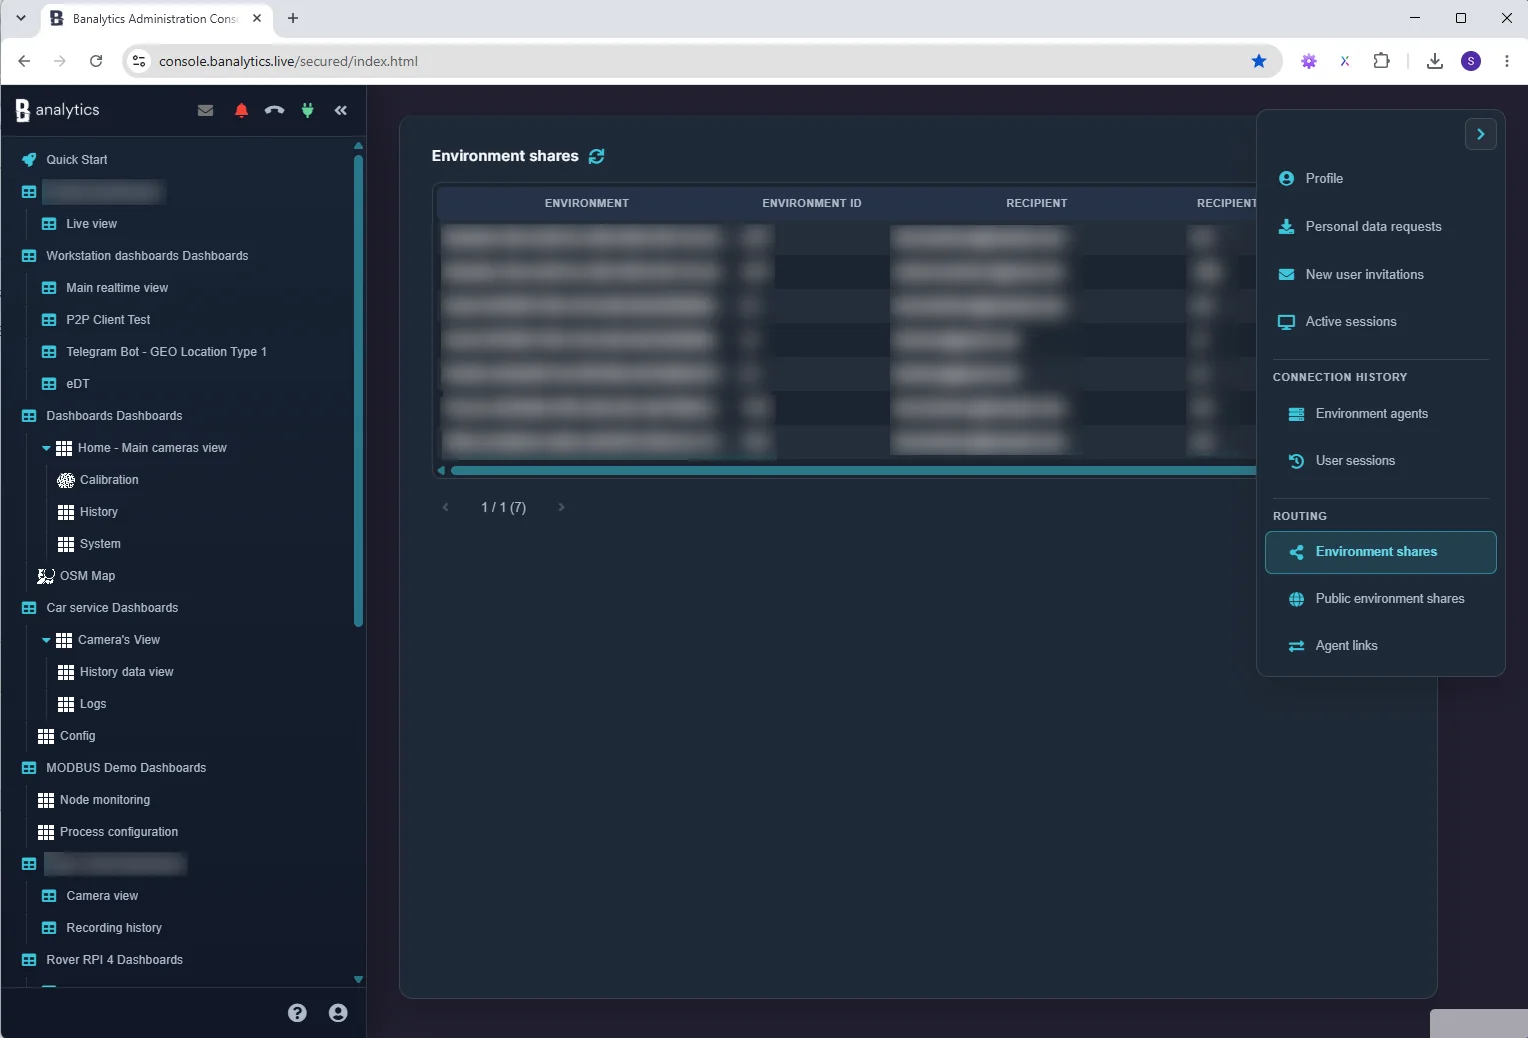Sort by RECIPIENT column header
The width and height of the screenshot is (1528, 1038).
point(1037,203)
